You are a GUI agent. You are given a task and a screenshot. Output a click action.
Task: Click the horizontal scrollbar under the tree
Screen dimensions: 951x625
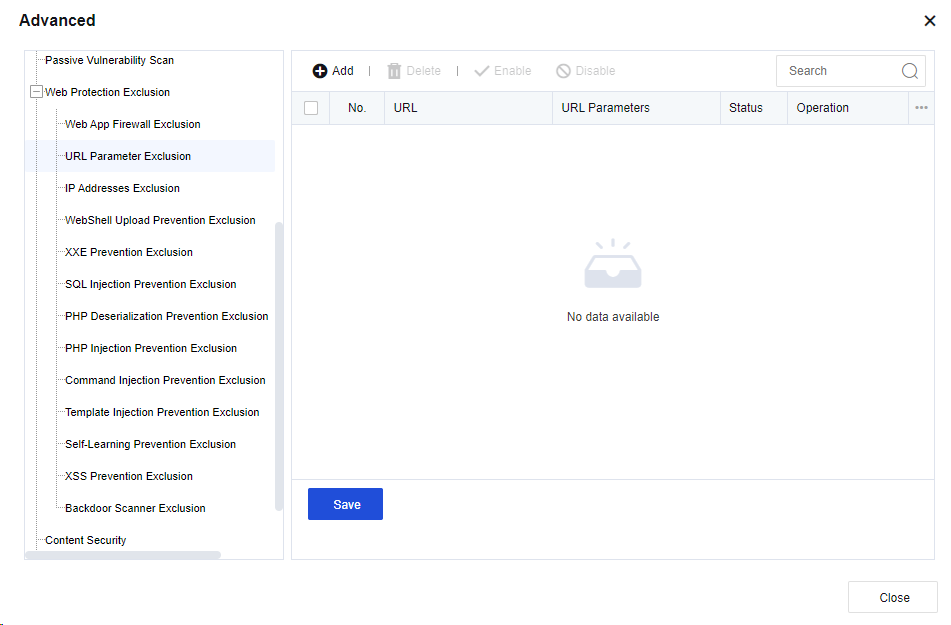click(122, 555)
